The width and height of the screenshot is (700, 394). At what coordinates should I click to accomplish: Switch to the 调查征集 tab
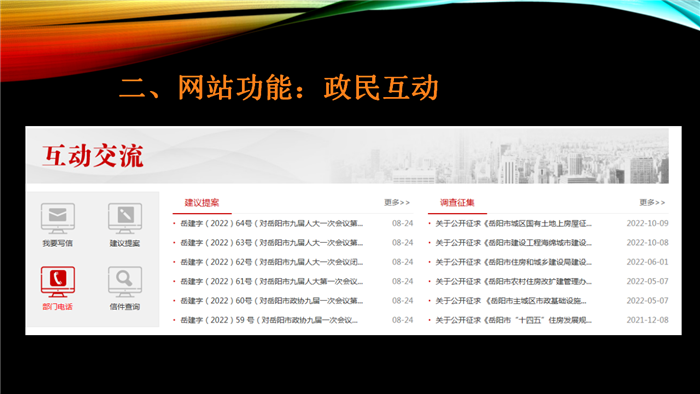tap(457, 203)
